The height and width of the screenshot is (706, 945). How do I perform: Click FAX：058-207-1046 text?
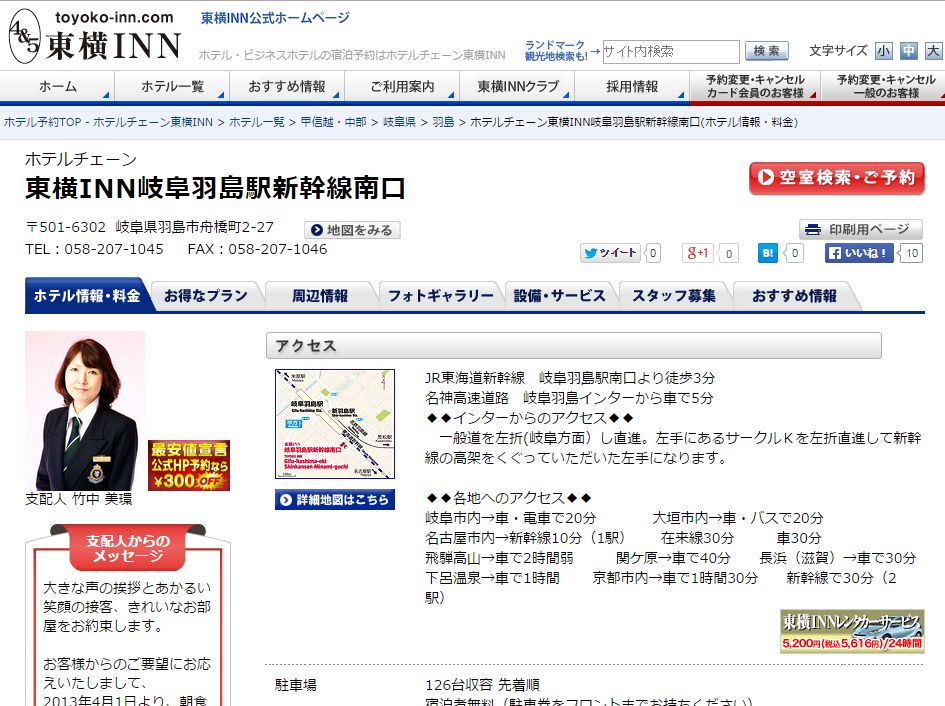pyautogui.click(x=257, y=249)
